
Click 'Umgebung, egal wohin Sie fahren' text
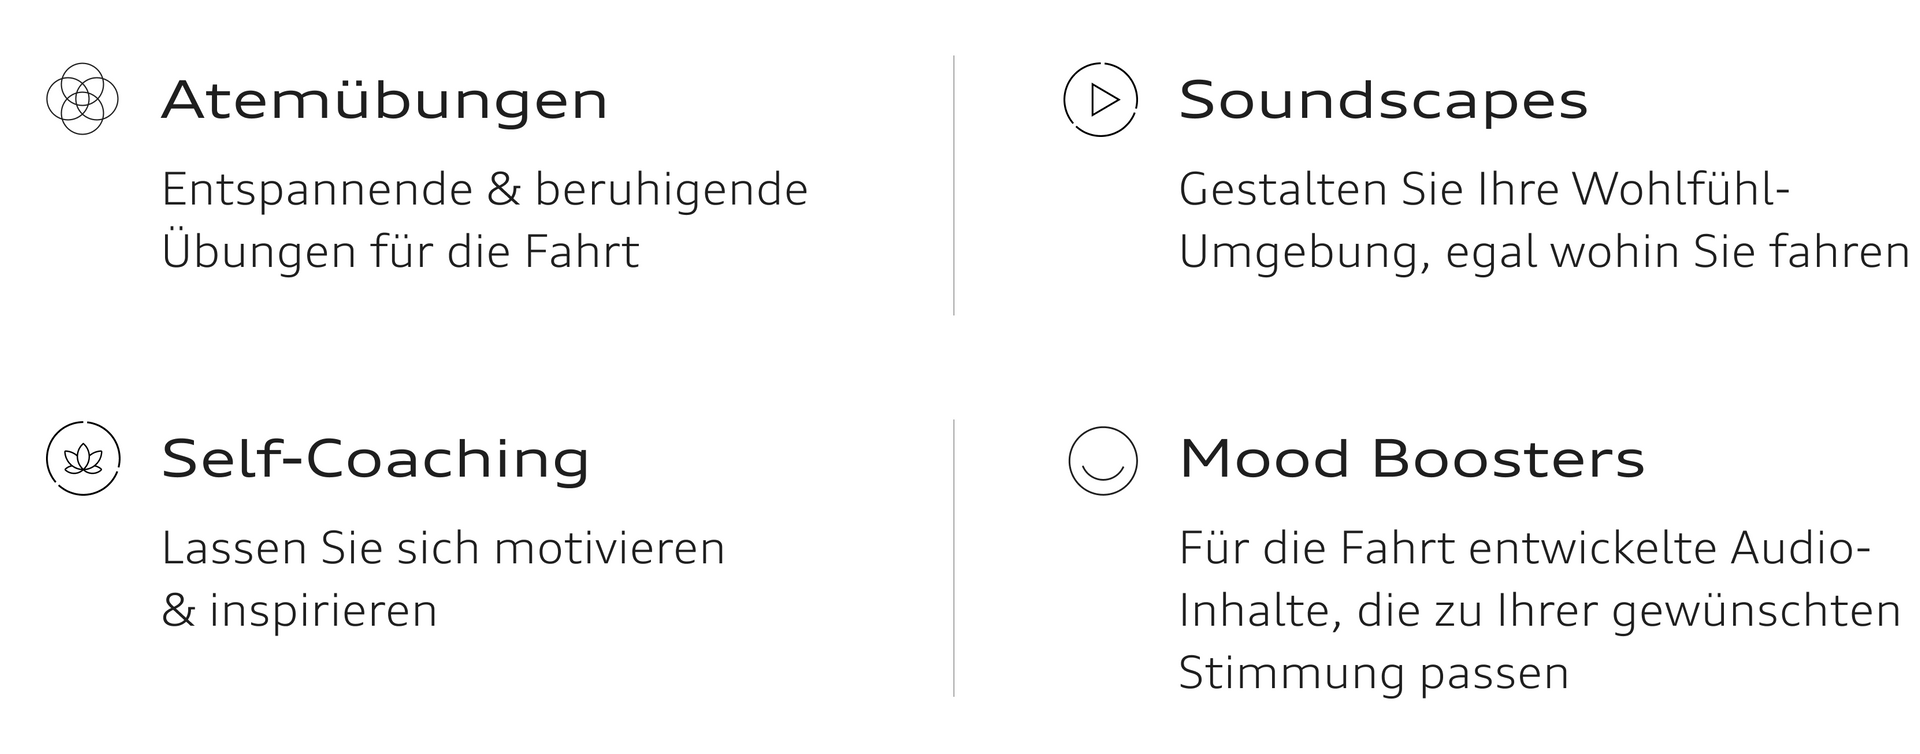[x=1545, y=252]
